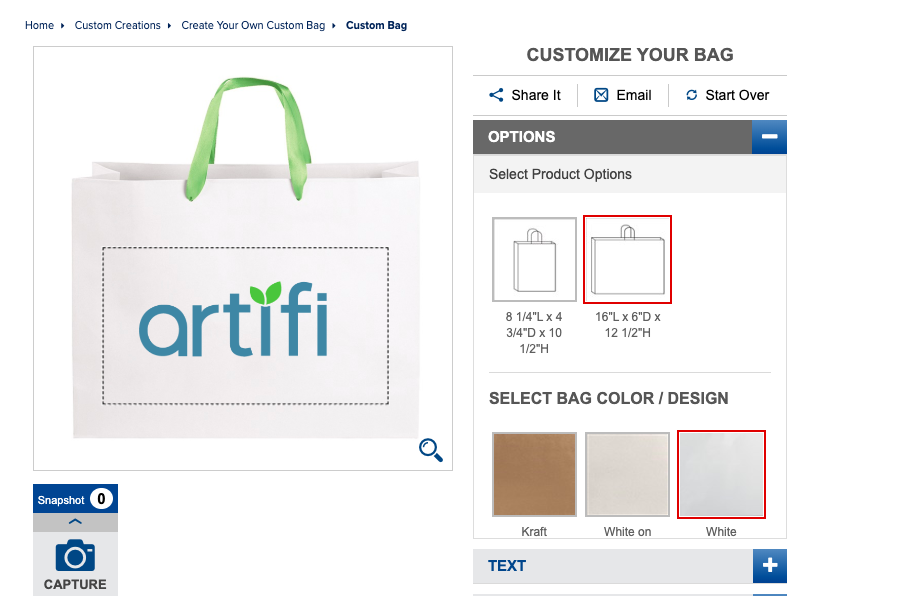Image resolution: width=908 pixels, height=596 pixels.
Task: Select the Kraft color swatch
Action: (533, 473)
